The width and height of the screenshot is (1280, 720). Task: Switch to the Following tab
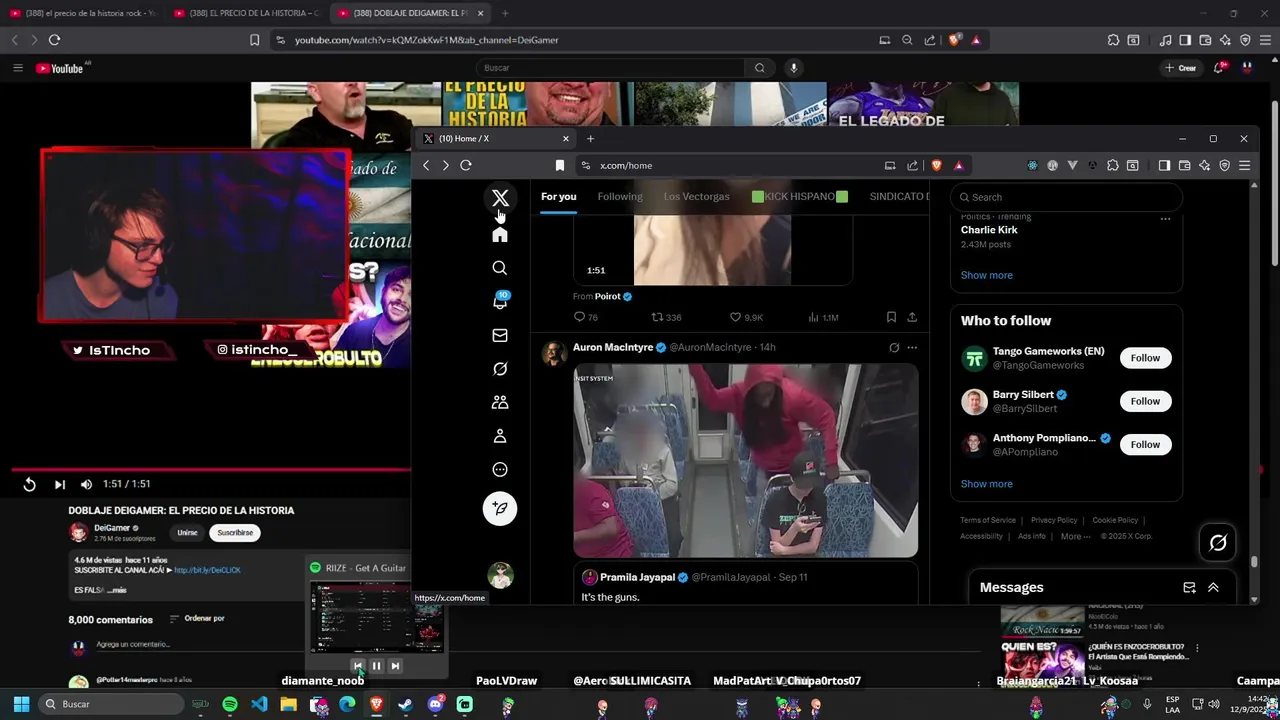(620, 196)
